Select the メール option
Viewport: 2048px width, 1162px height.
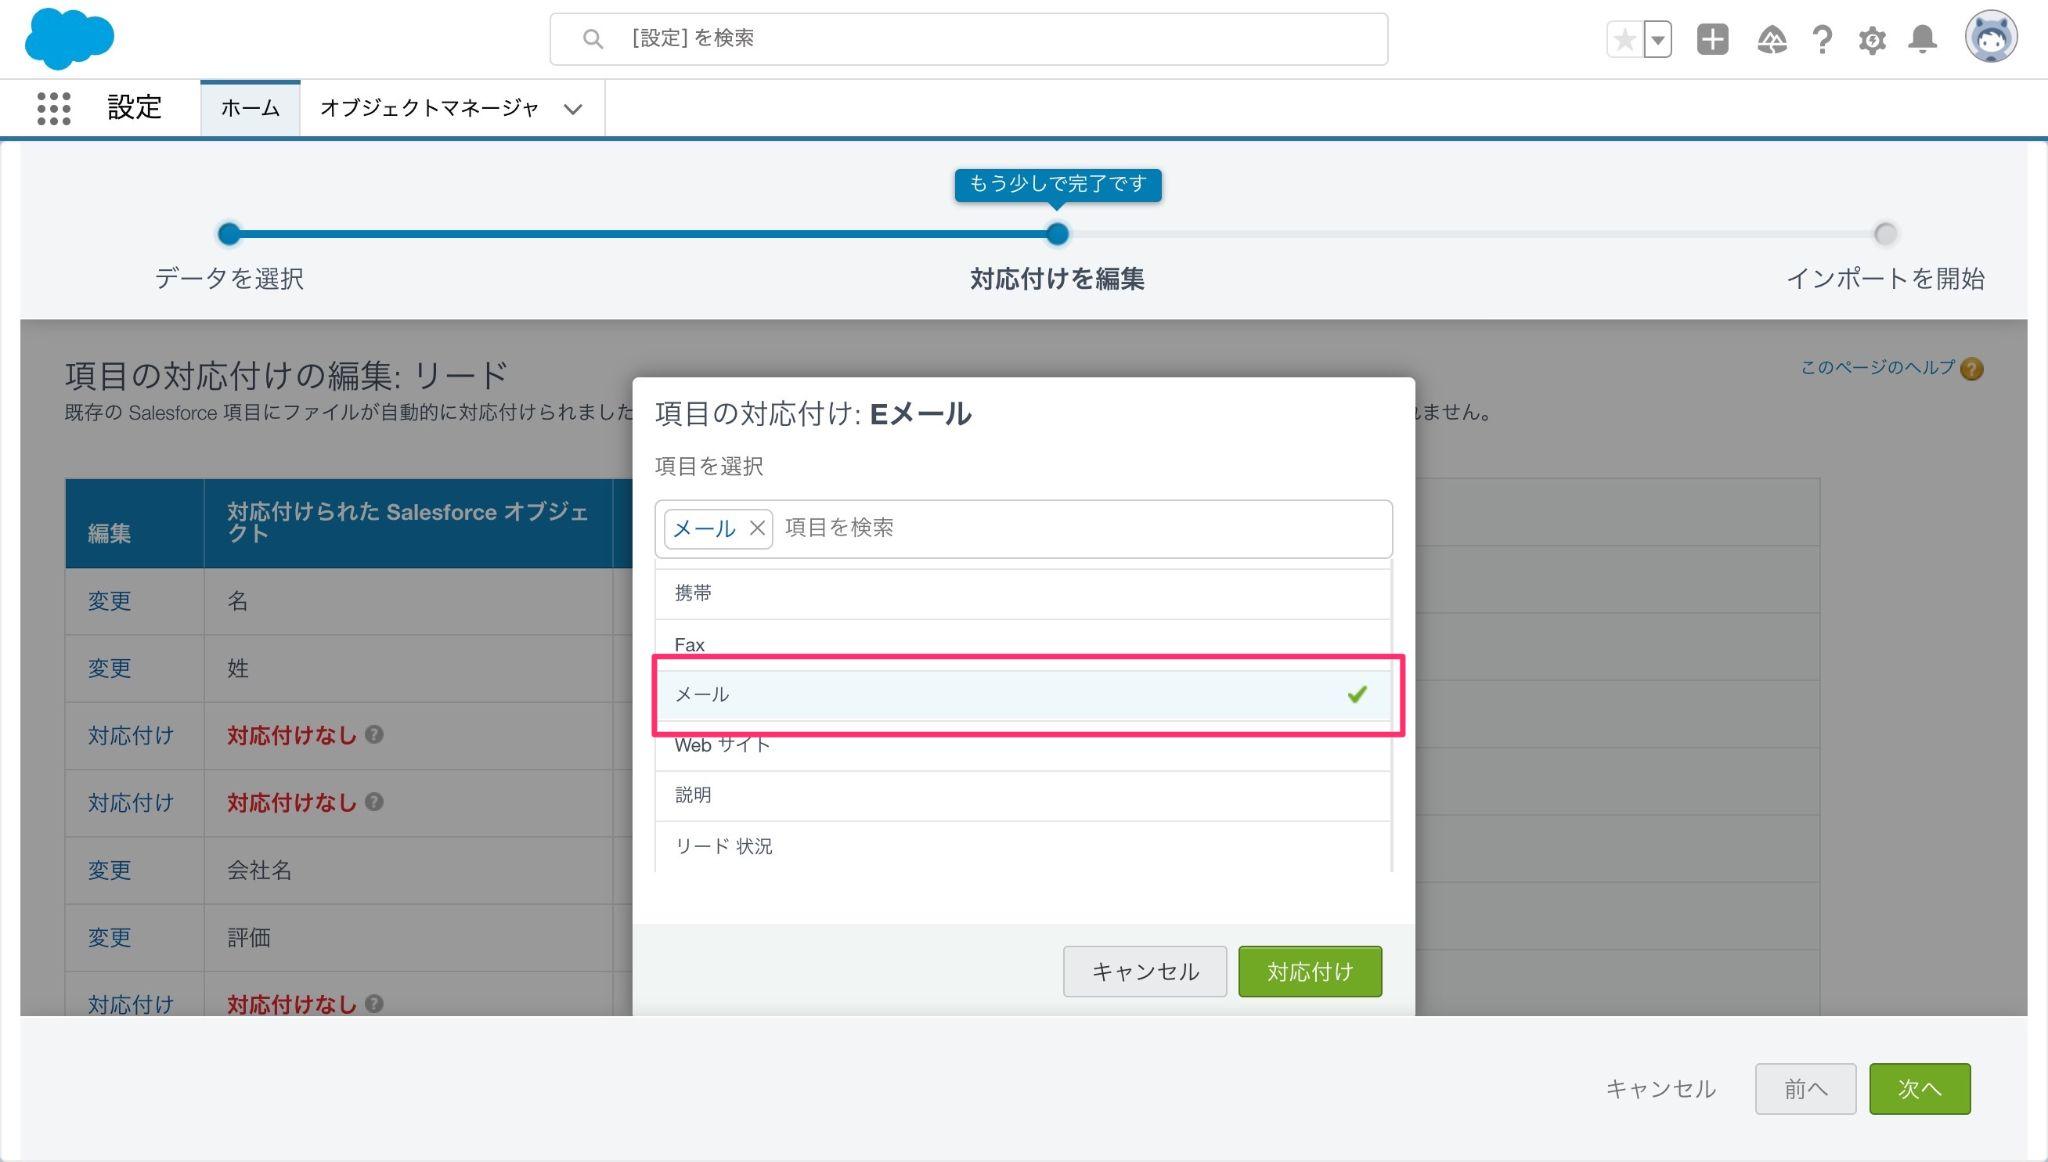(1023, 695)
